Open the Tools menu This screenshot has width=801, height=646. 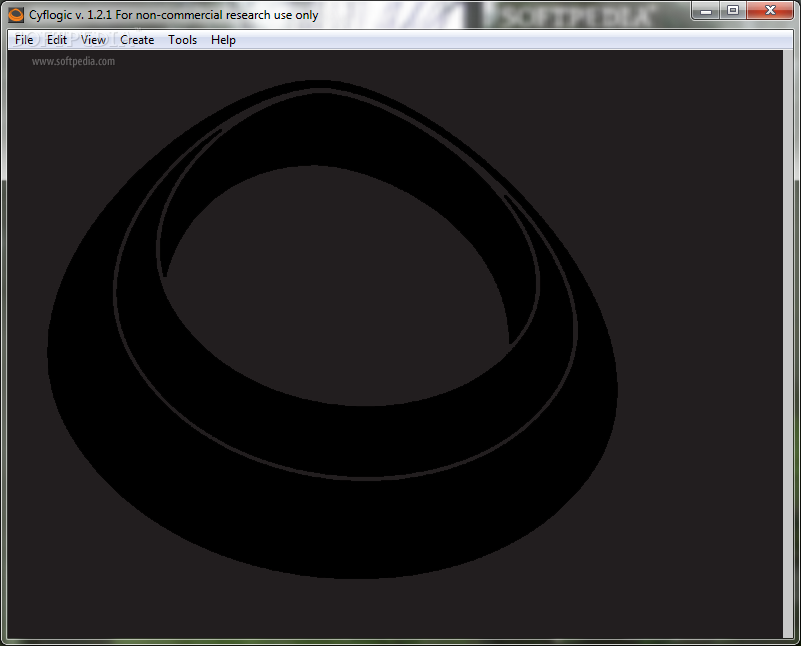(x=182, y=40)
